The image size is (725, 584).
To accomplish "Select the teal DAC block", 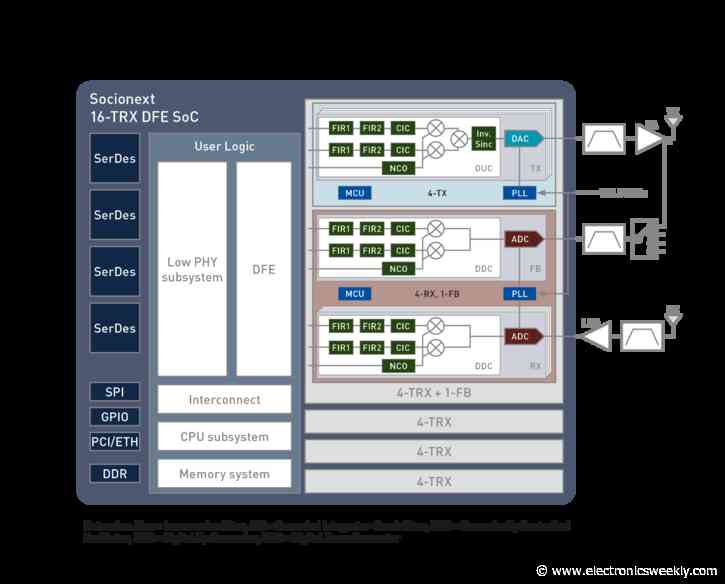I will click(523, 139).
